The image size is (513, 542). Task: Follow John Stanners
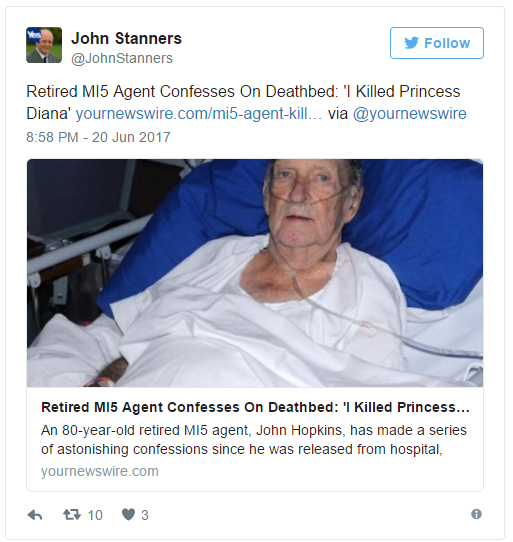[437, 43]
